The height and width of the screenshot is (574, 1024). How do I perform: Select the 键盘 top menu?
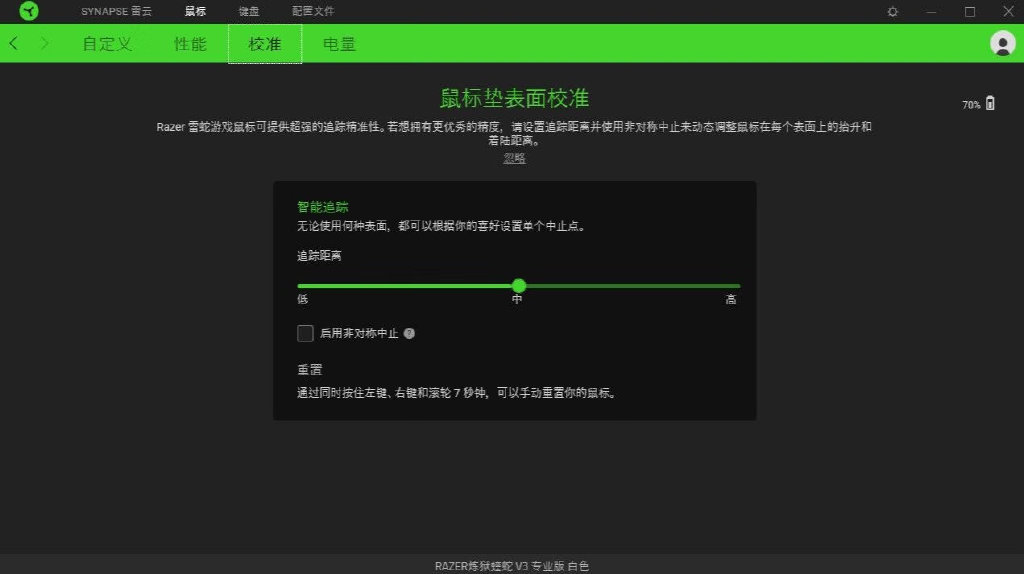(249, 11)
